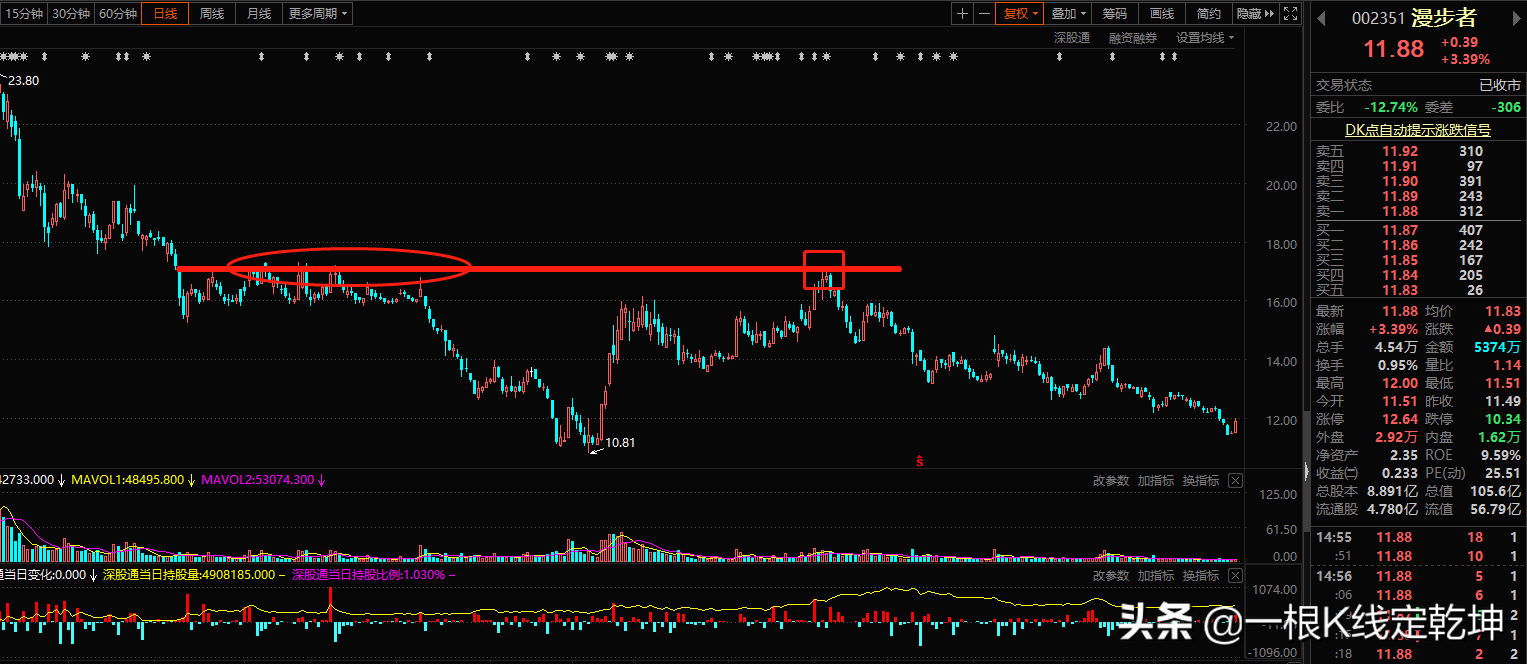Toggle the 简约 simplified mode
The width and height of the screenshot is (1527, 664).
click(1209, 13)
